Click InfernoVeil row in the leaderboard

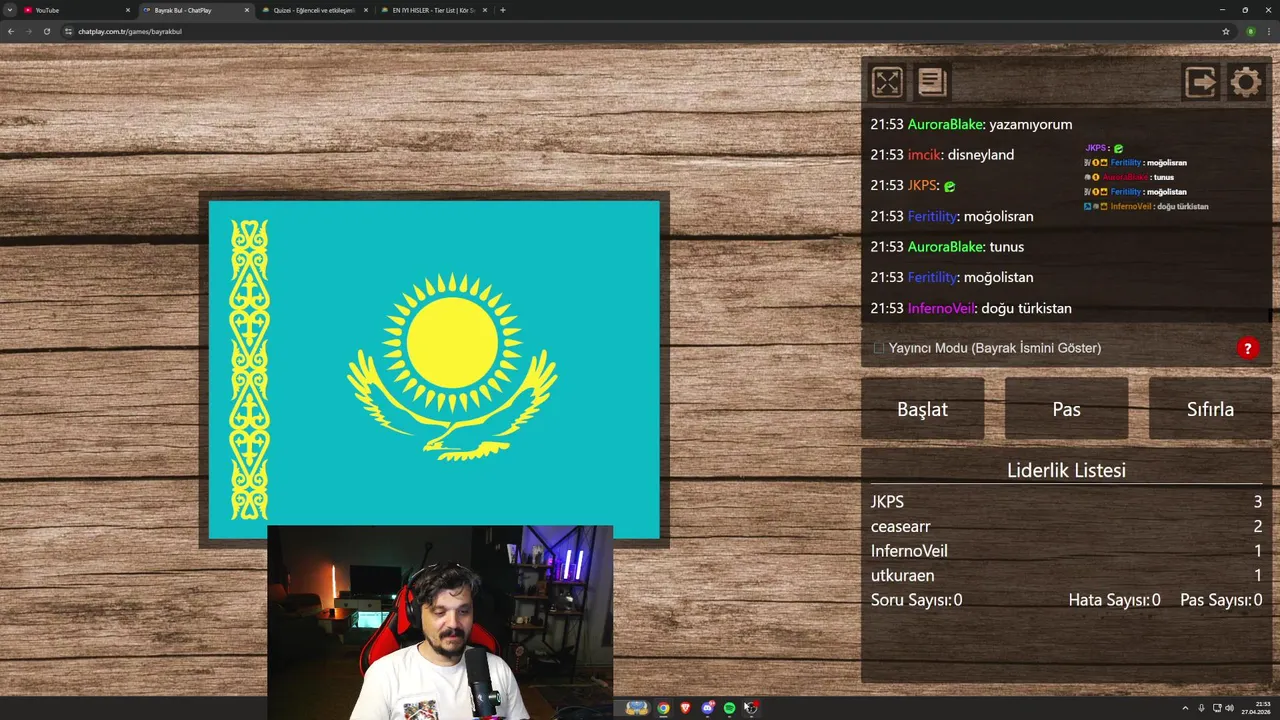[x=1066, y=551]
